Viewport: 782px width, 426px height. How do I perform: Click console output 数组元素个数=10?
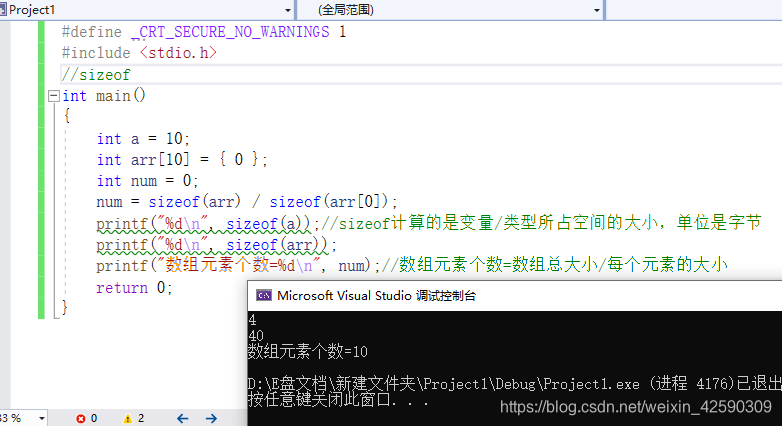point(308,352)
